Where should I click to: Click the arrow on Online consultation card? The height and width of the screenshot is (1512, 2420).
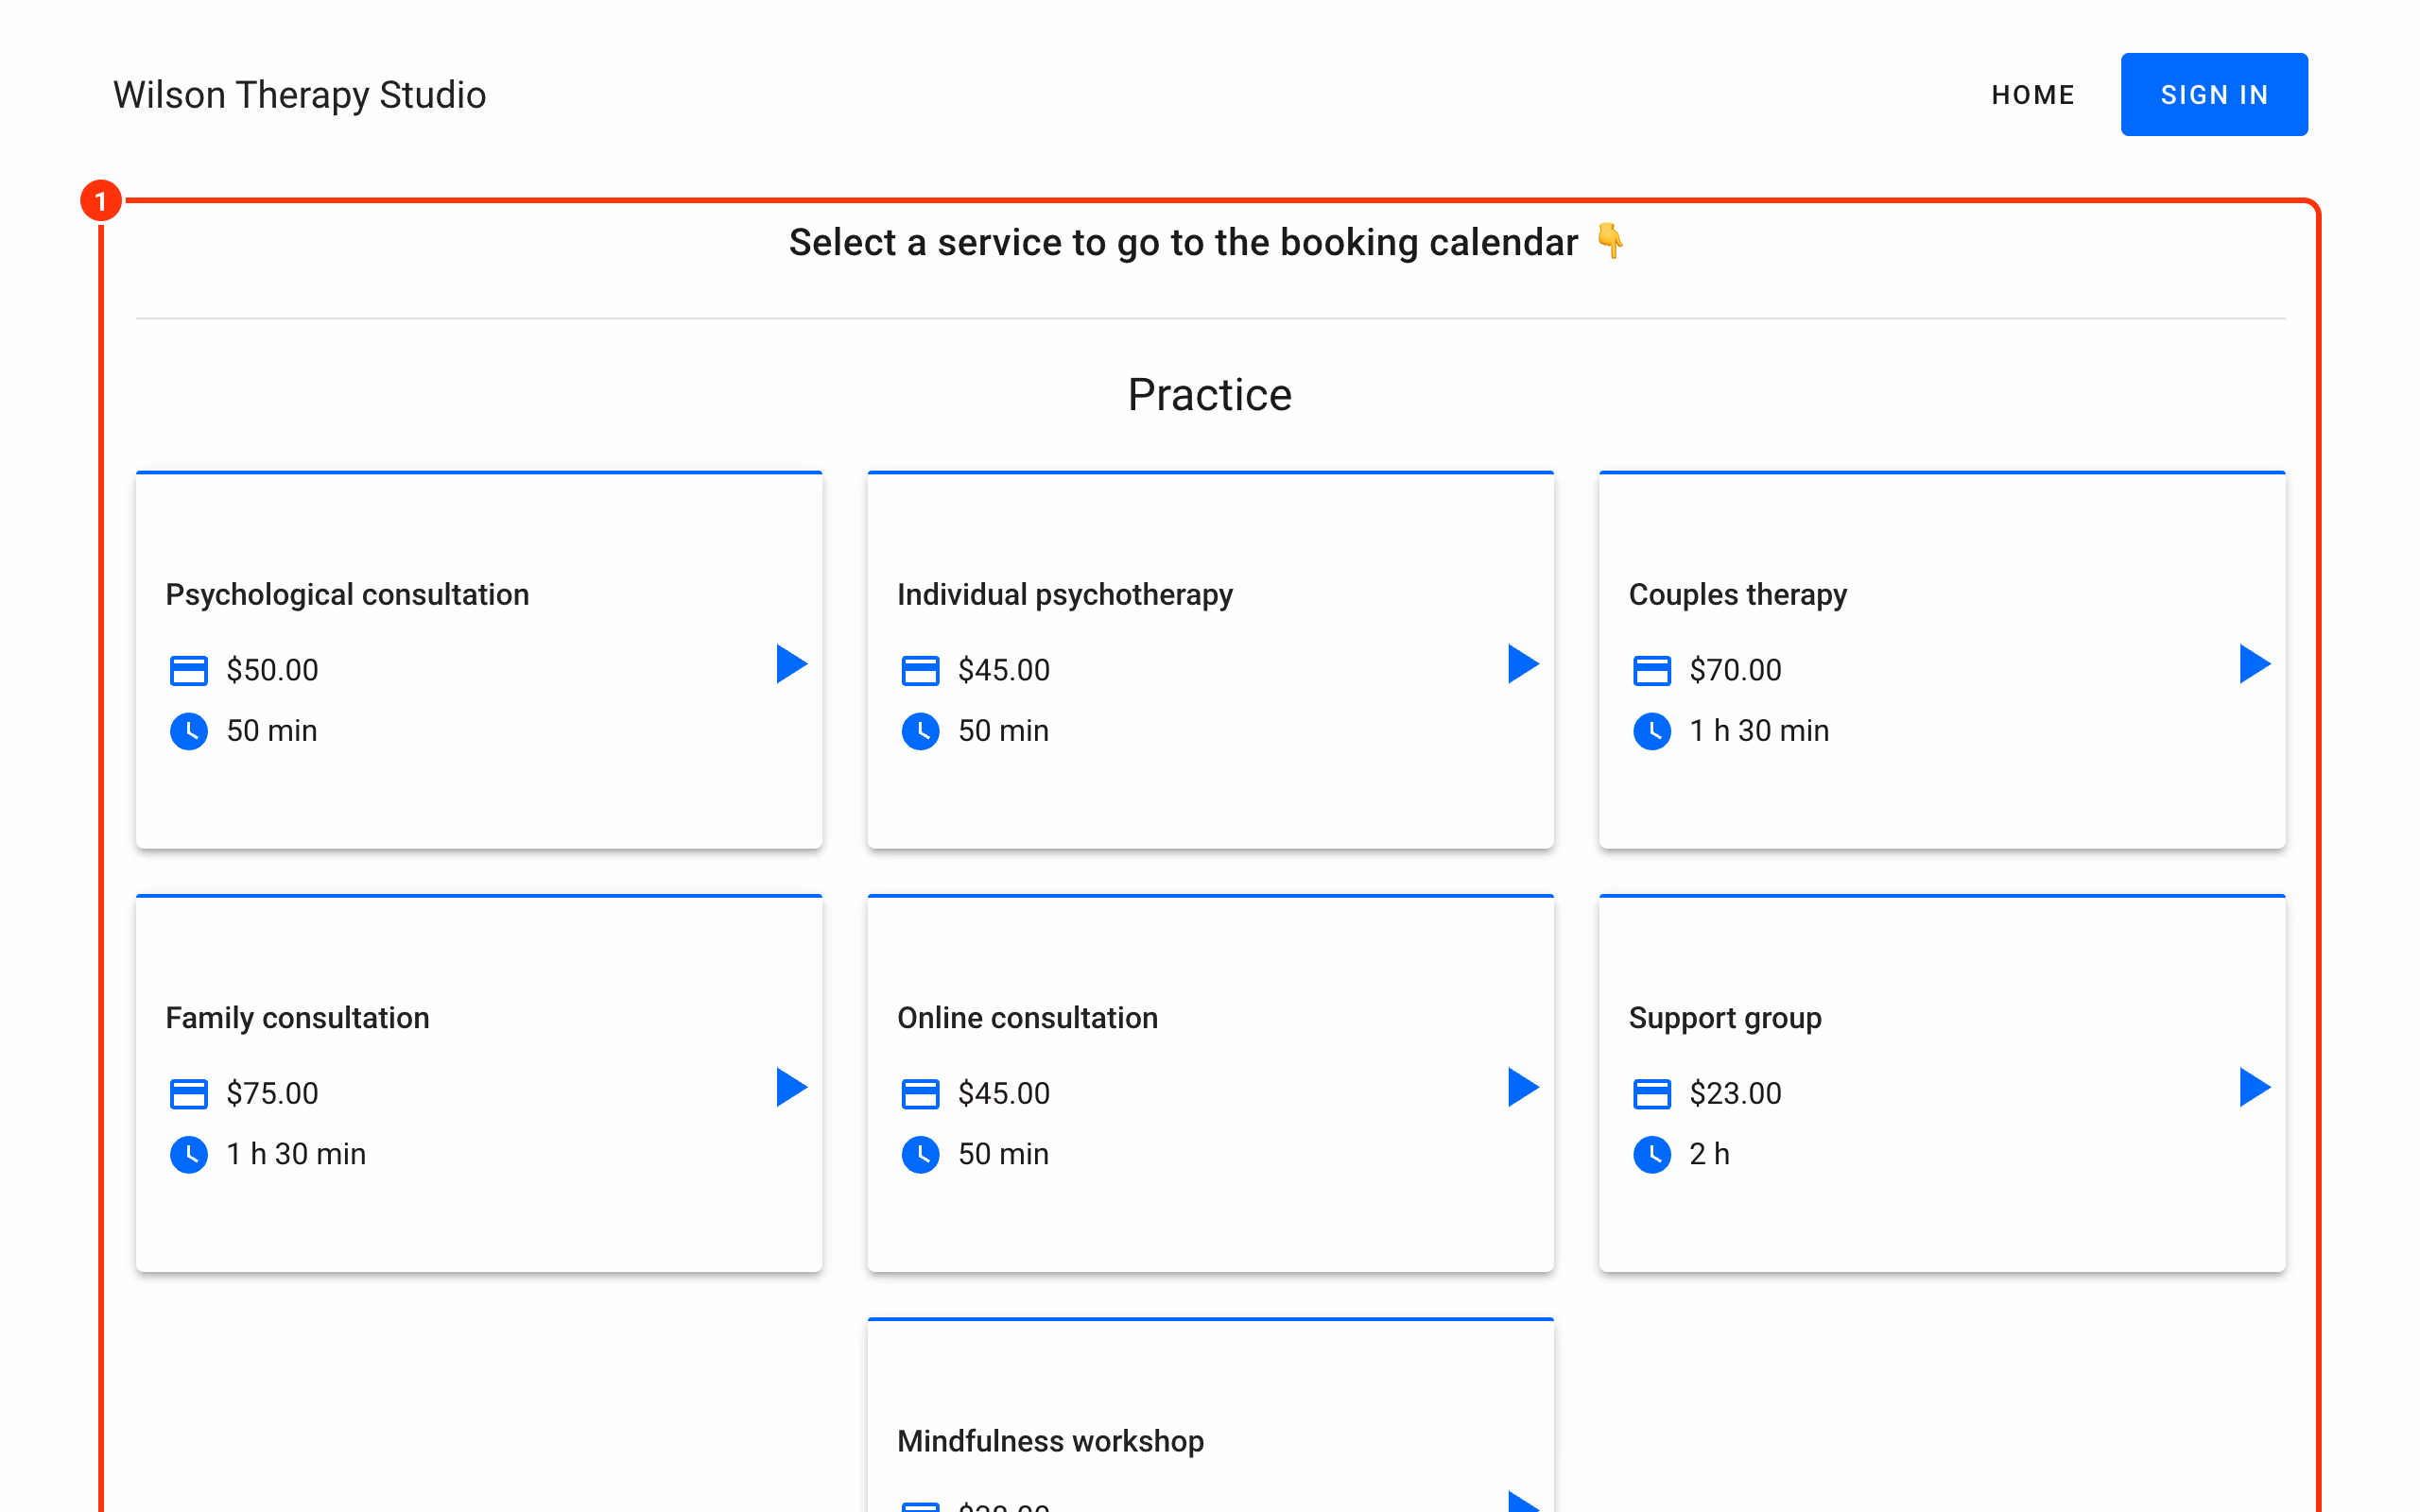pyautogui.click(x=1523, y=1087)
